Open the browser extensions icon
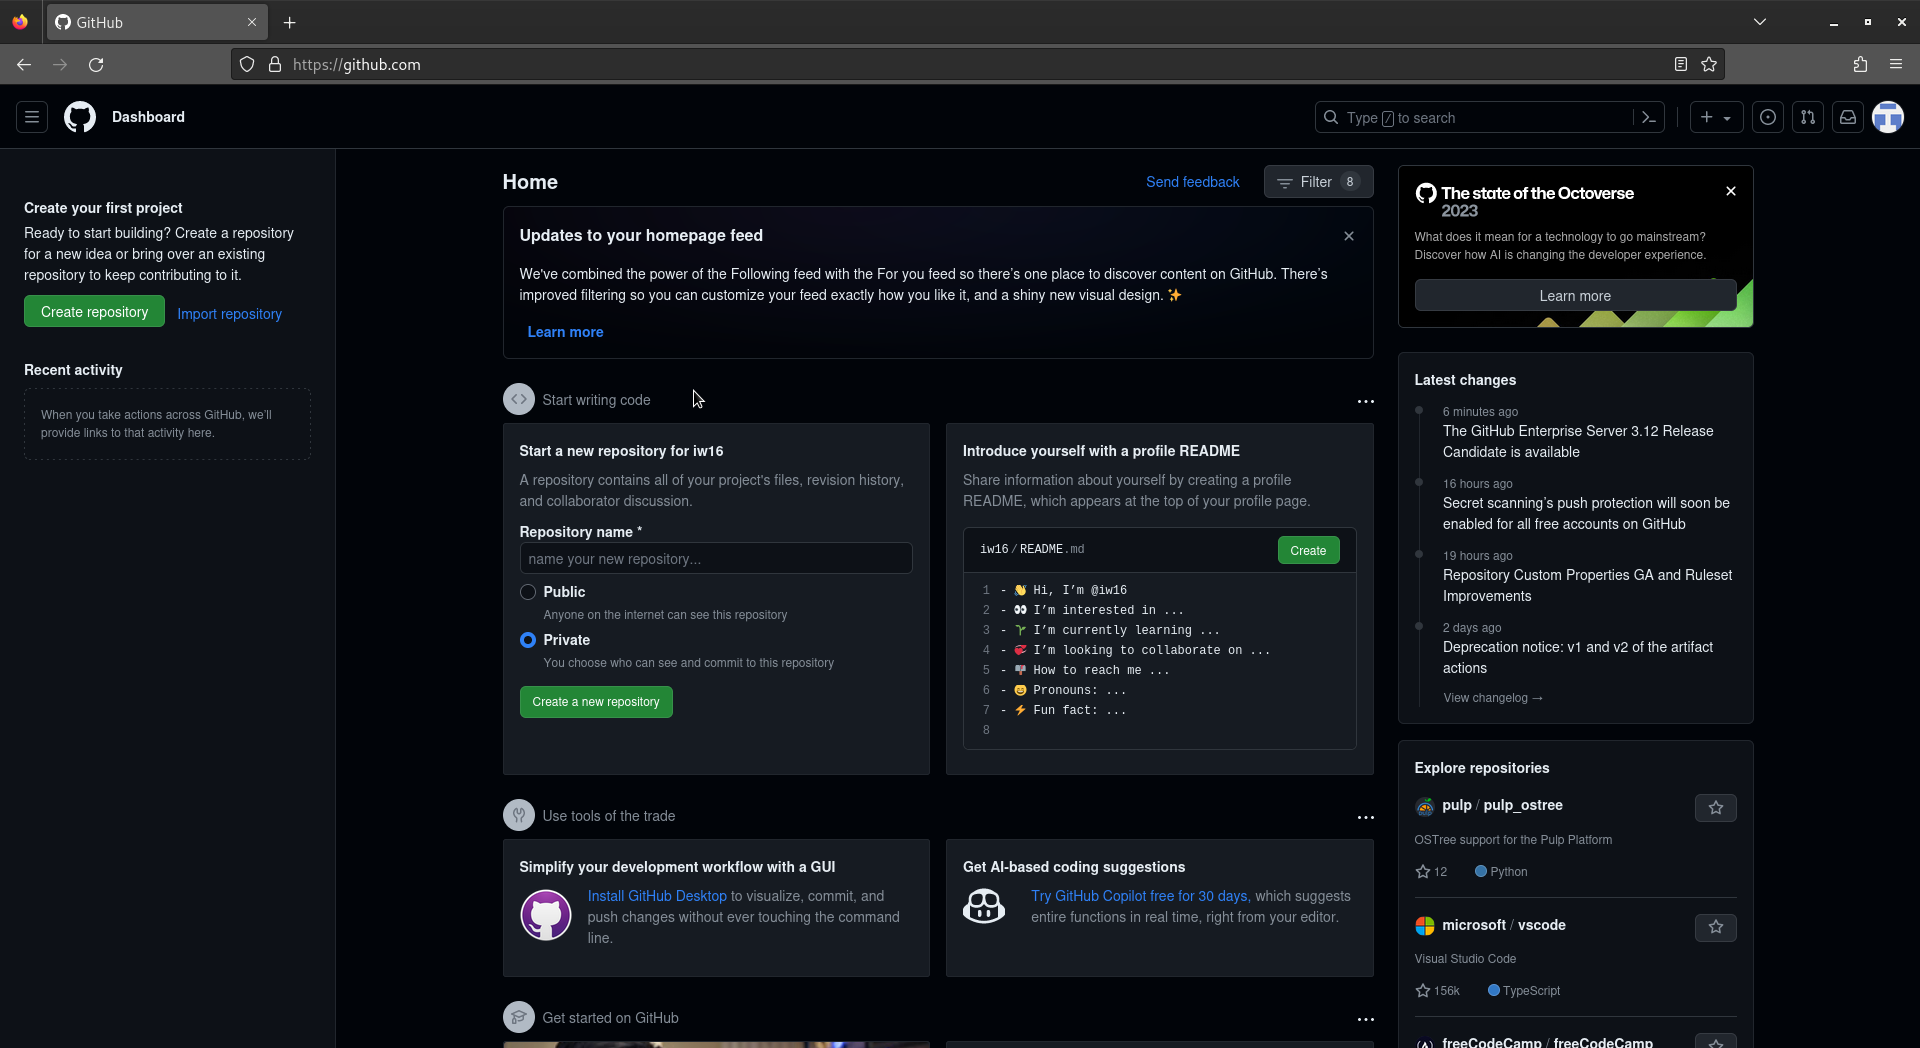Image resolution: width=1920 pixels, height=1048 pixels. click(x=1860, y=64)
